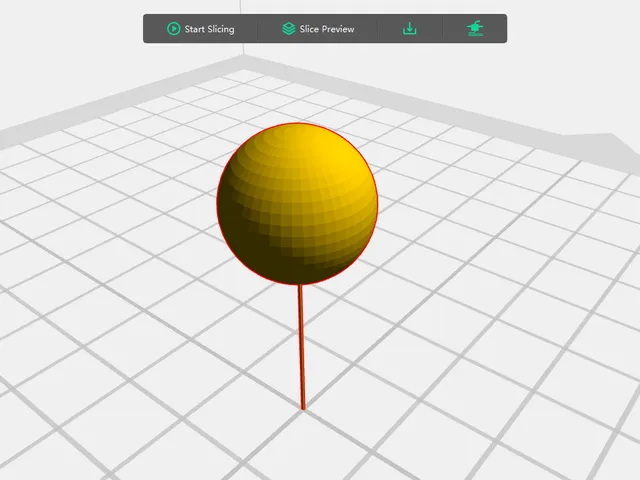Click the Slice Preview layers icon
The height and width of the screenshot is (480, 640).
click(289, 29)
